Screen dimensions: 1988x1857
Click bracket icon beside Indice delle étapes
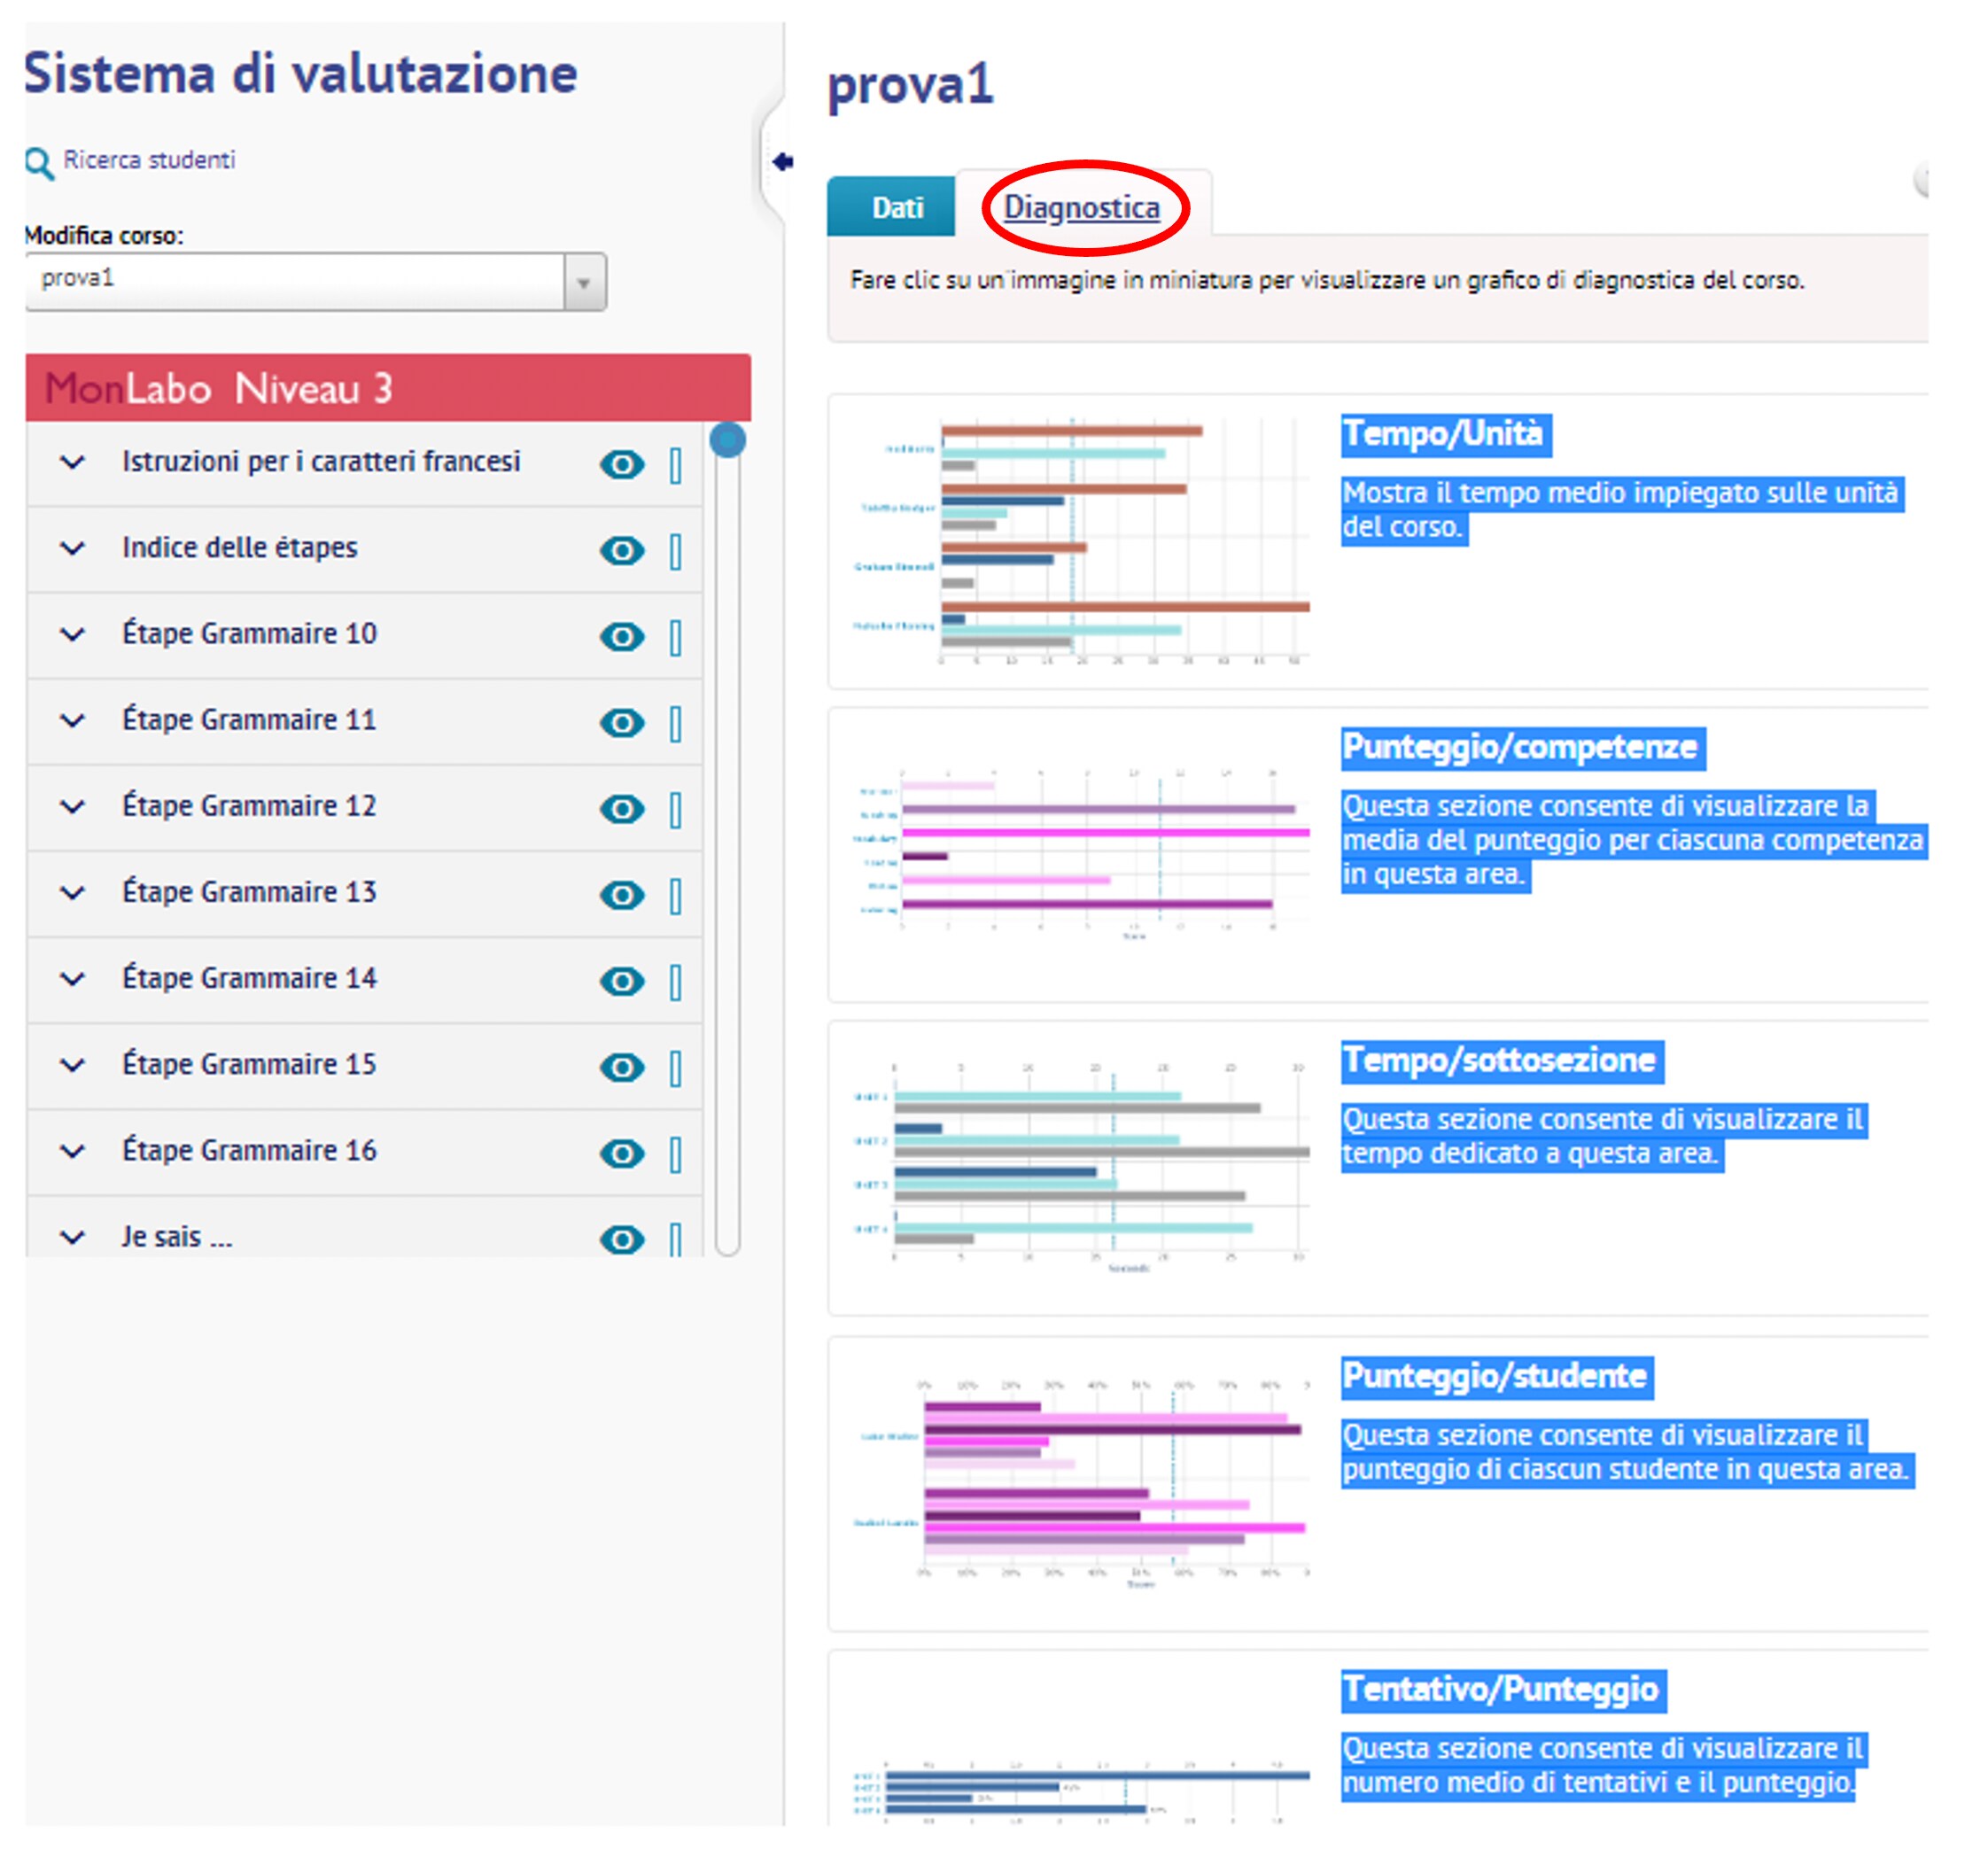[x=676, y=551]
